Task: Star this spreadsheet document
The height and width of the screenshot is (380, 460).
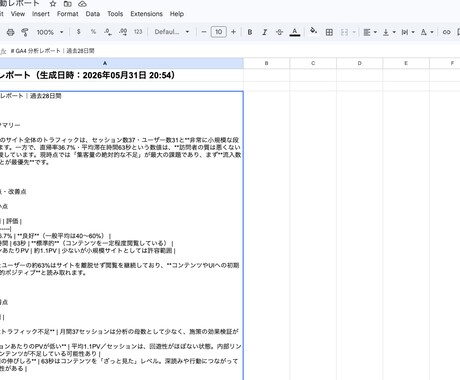Action: point(53,4)
